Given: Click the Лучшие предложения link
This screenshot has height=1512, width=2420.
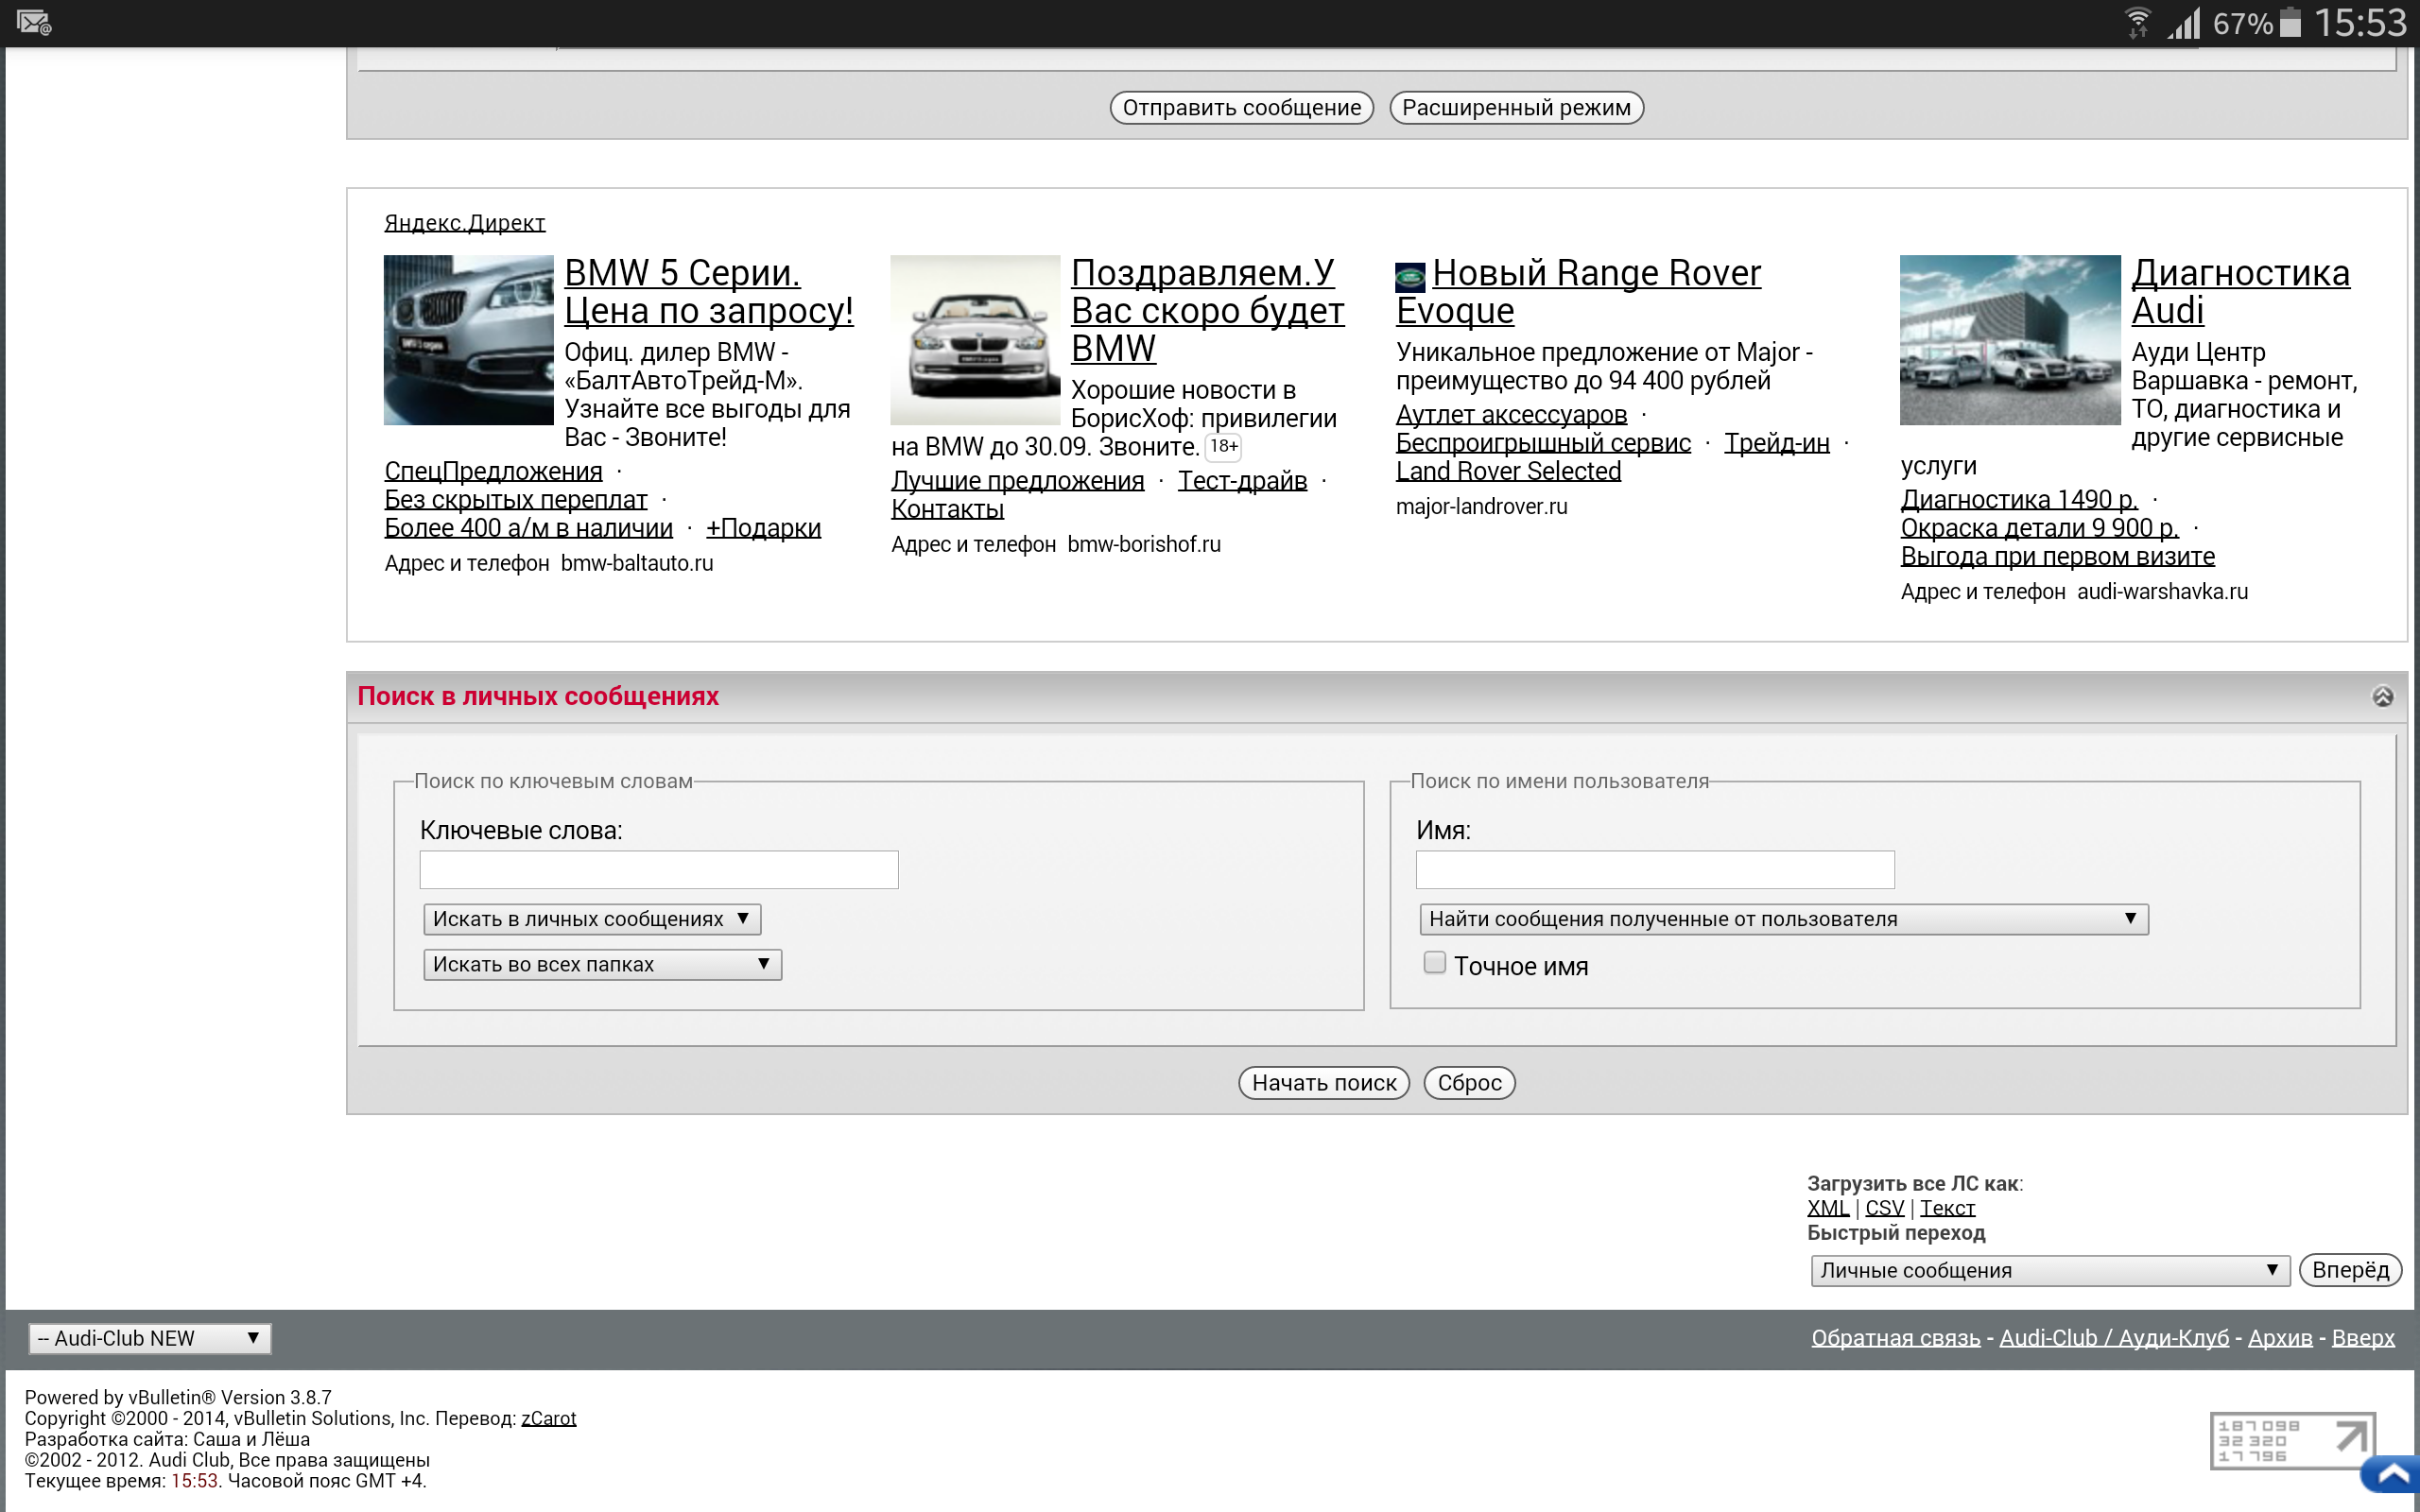Looking at the screenshot, I should [x=1018, y=481].
